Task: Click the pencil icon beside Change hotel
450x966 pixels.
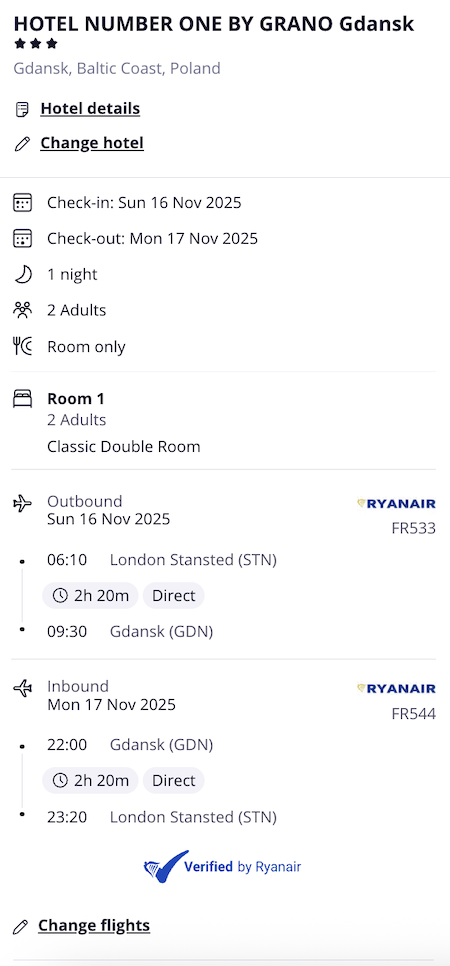Action: click(x=22, y=144)
